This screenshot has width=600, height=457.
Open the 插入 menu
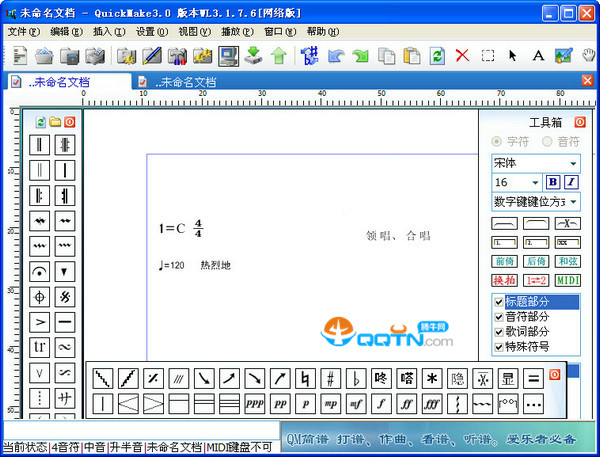[102, 31]
